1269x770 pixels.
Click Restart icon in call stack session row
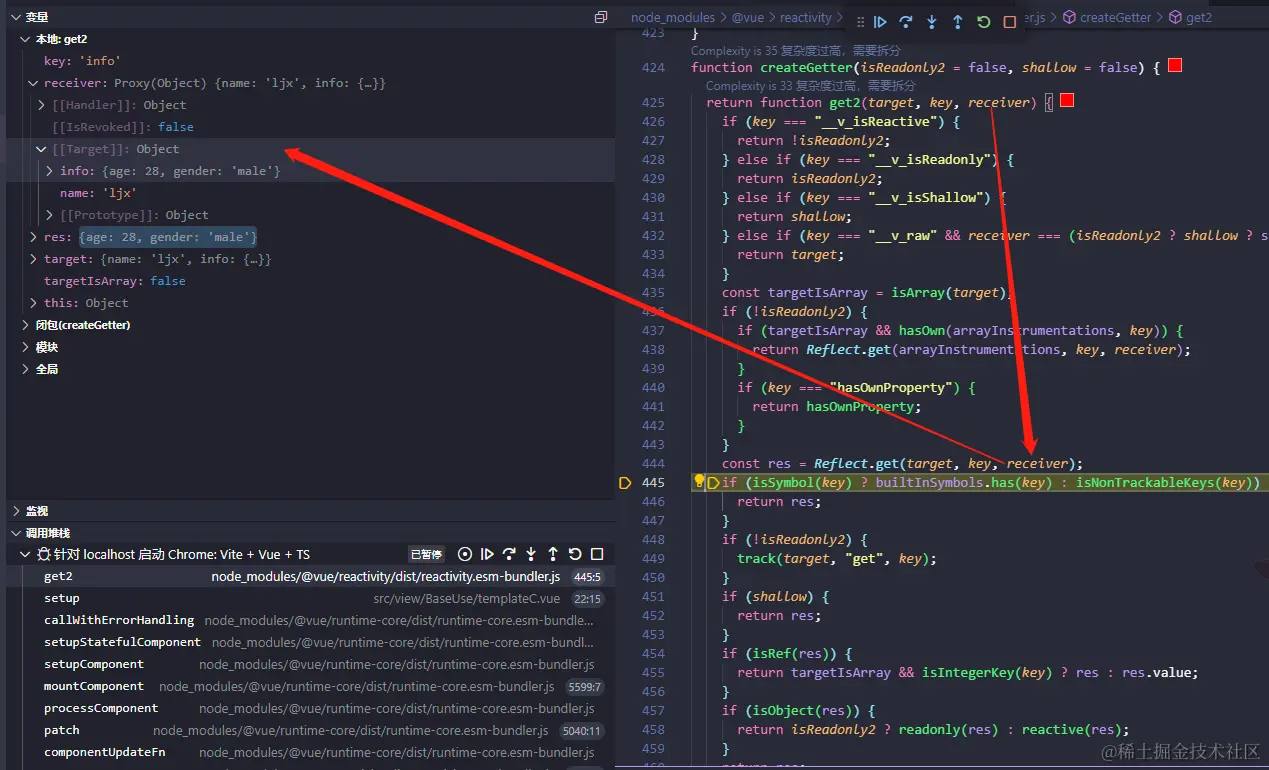(575, 554)
